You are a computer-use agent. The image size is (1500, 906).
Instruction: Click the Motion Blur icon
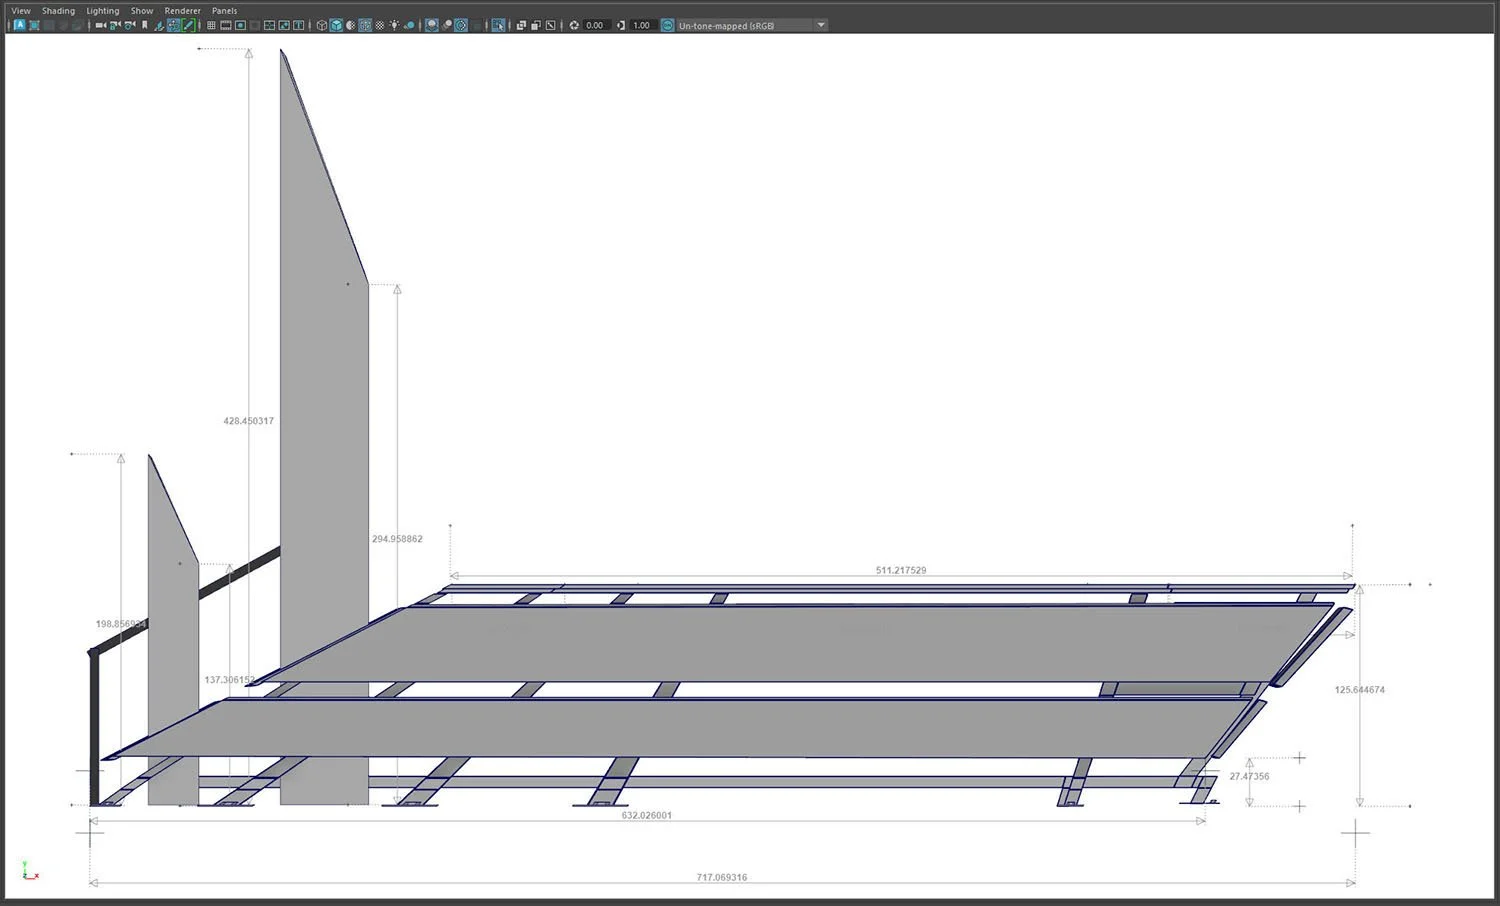pos(447,25)
